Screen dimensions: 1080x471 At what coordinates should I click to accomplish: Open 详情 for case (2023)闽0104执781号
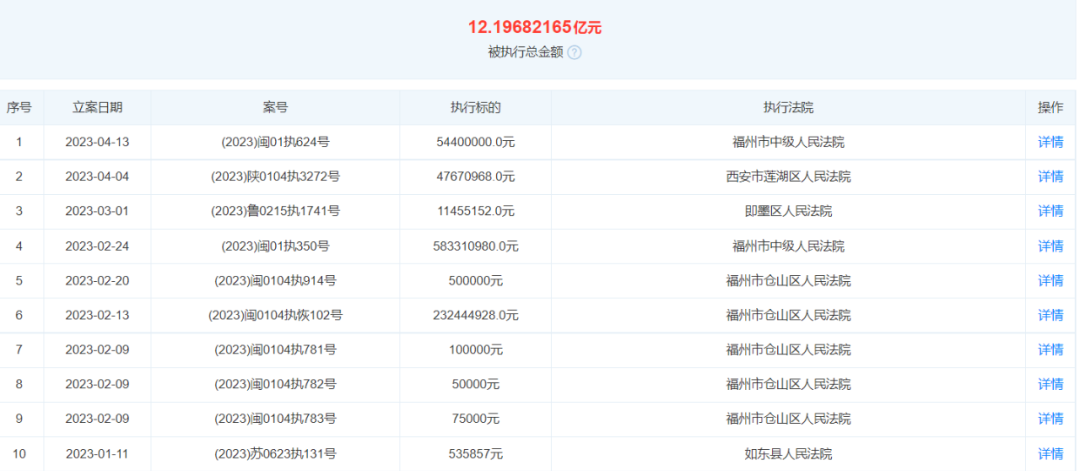point(1050,350)
